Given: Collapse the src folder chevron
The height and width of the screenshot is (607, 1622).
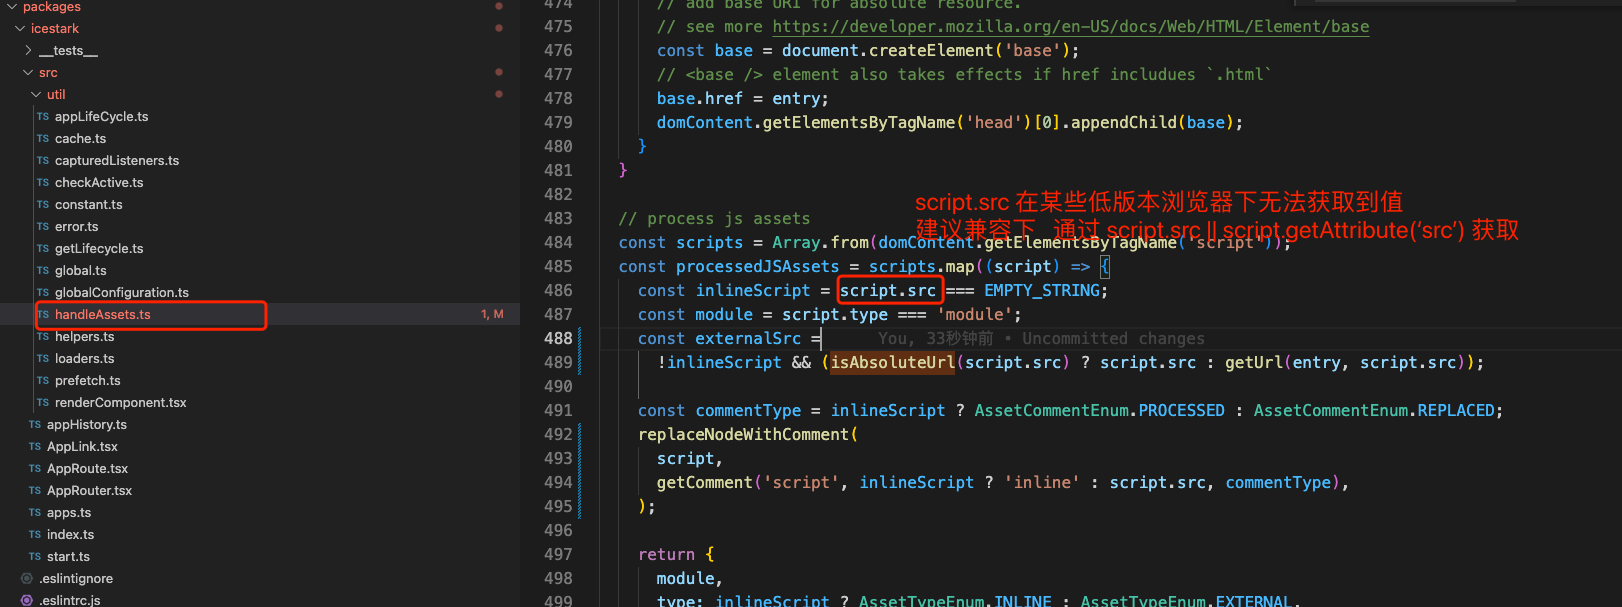Looking at the screenshot, I should [28, 72].
